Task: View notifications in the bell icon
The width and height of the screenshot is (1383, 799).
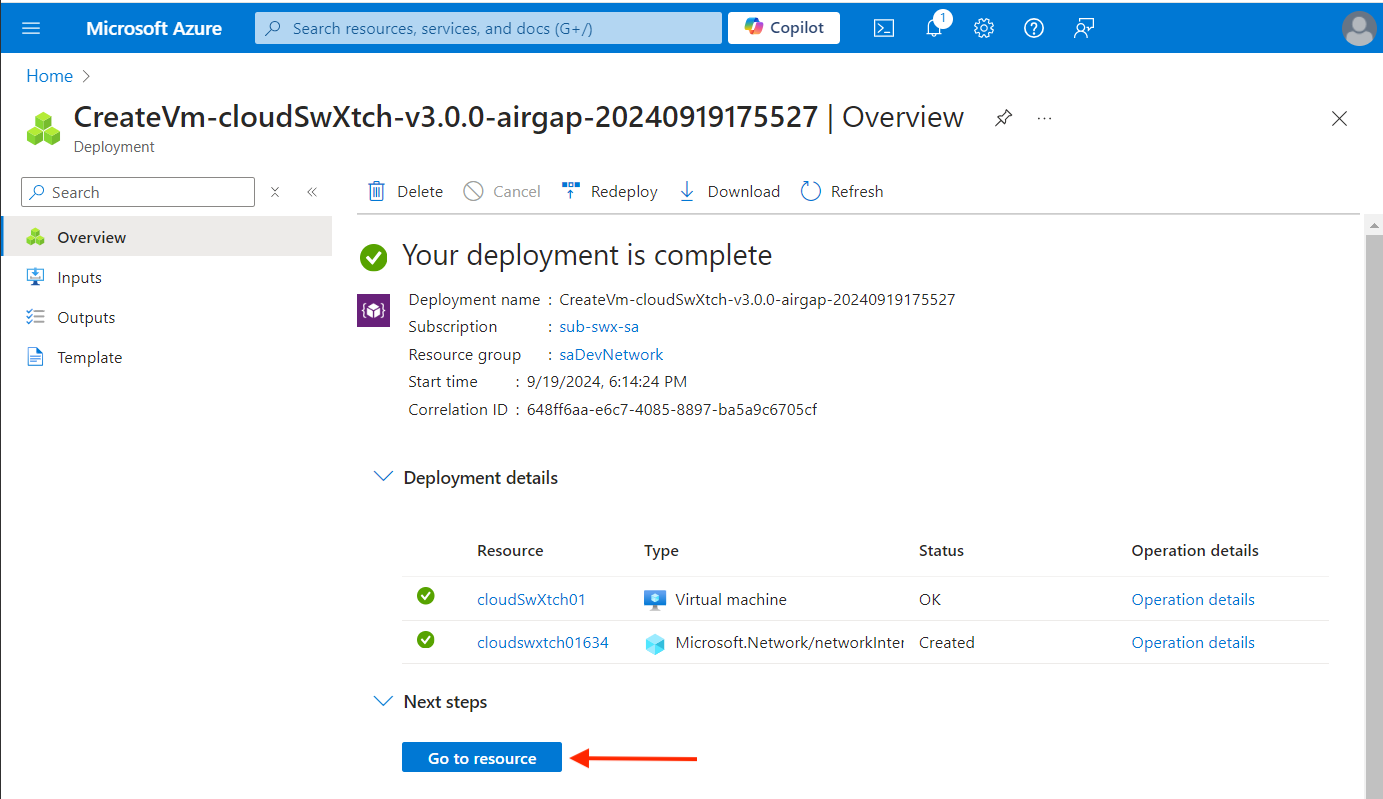Action: click(x=933, y=27)
